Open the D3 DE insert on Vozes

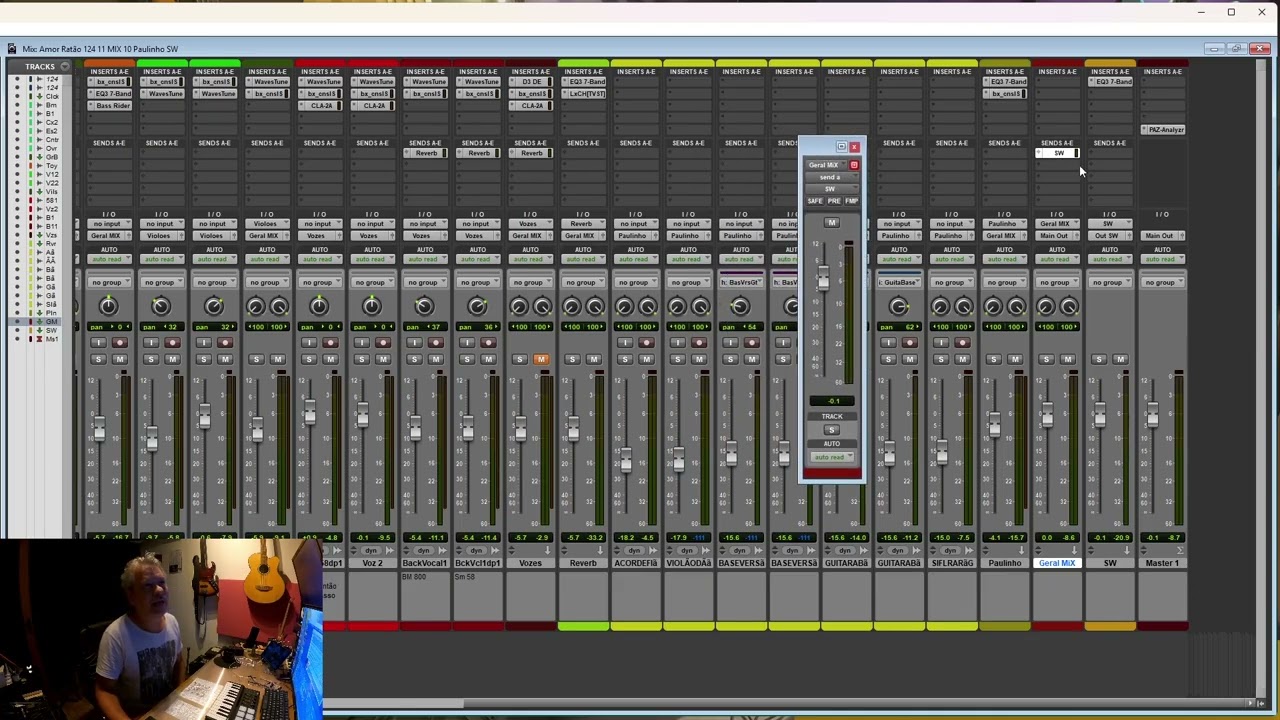(531, 82)
